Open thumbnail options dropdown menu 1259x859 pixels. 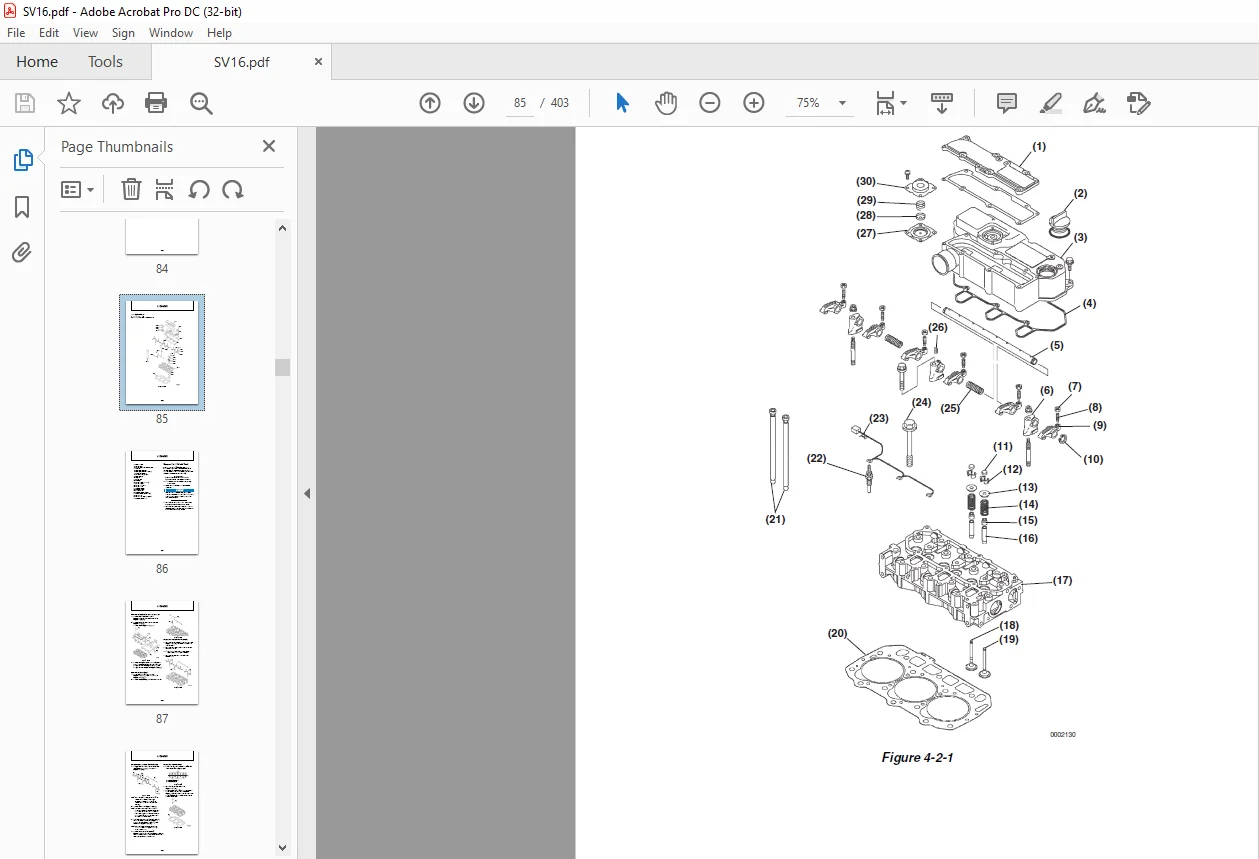(77, 189)
